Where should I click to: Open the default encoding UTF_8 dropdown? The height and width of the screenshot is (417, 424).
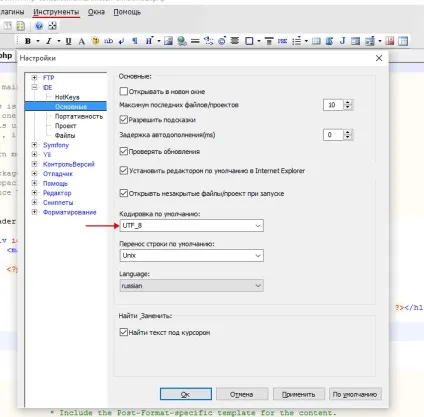[x=191, y=226]
